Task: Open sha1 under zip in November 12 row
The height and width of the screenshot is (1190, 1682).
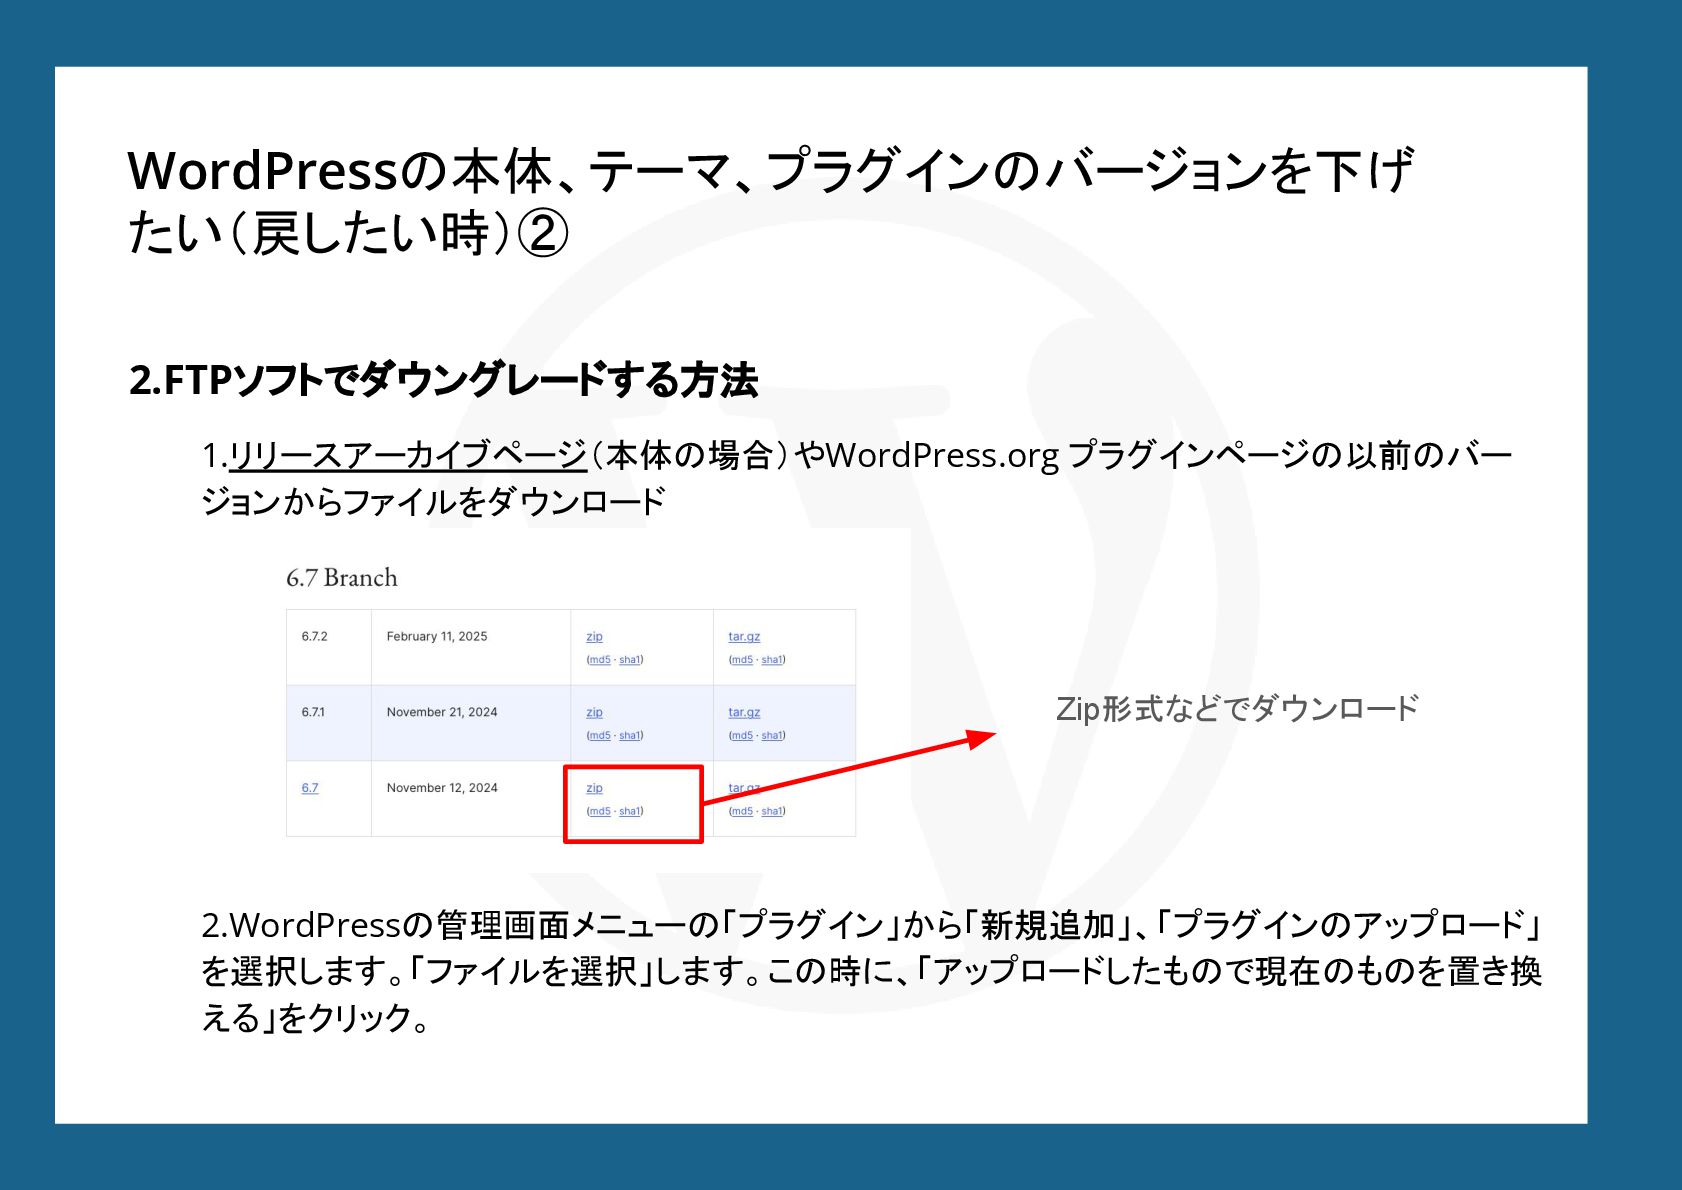Action: 629,812
